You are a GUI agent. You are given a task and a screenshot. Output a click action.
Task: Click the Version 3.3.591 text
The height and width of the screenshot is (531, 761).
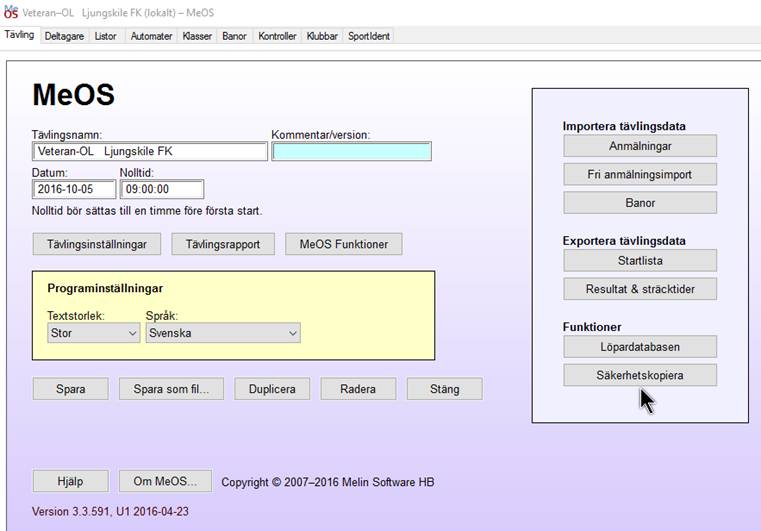[110, 512]
